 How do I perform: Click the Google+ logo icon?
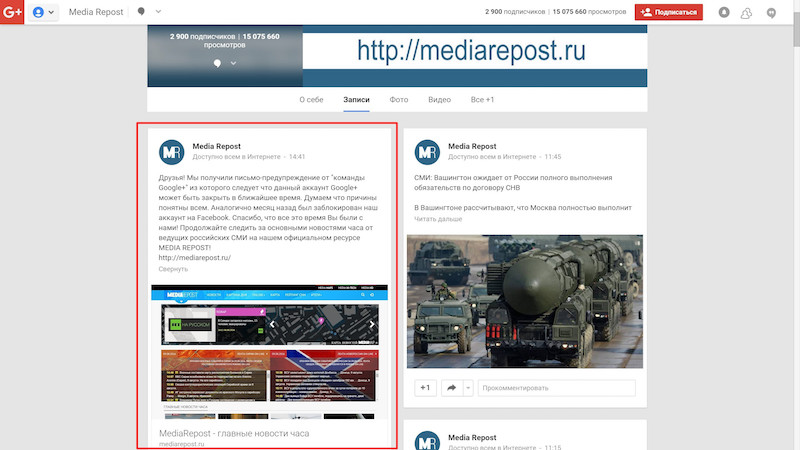click(12, 12)
